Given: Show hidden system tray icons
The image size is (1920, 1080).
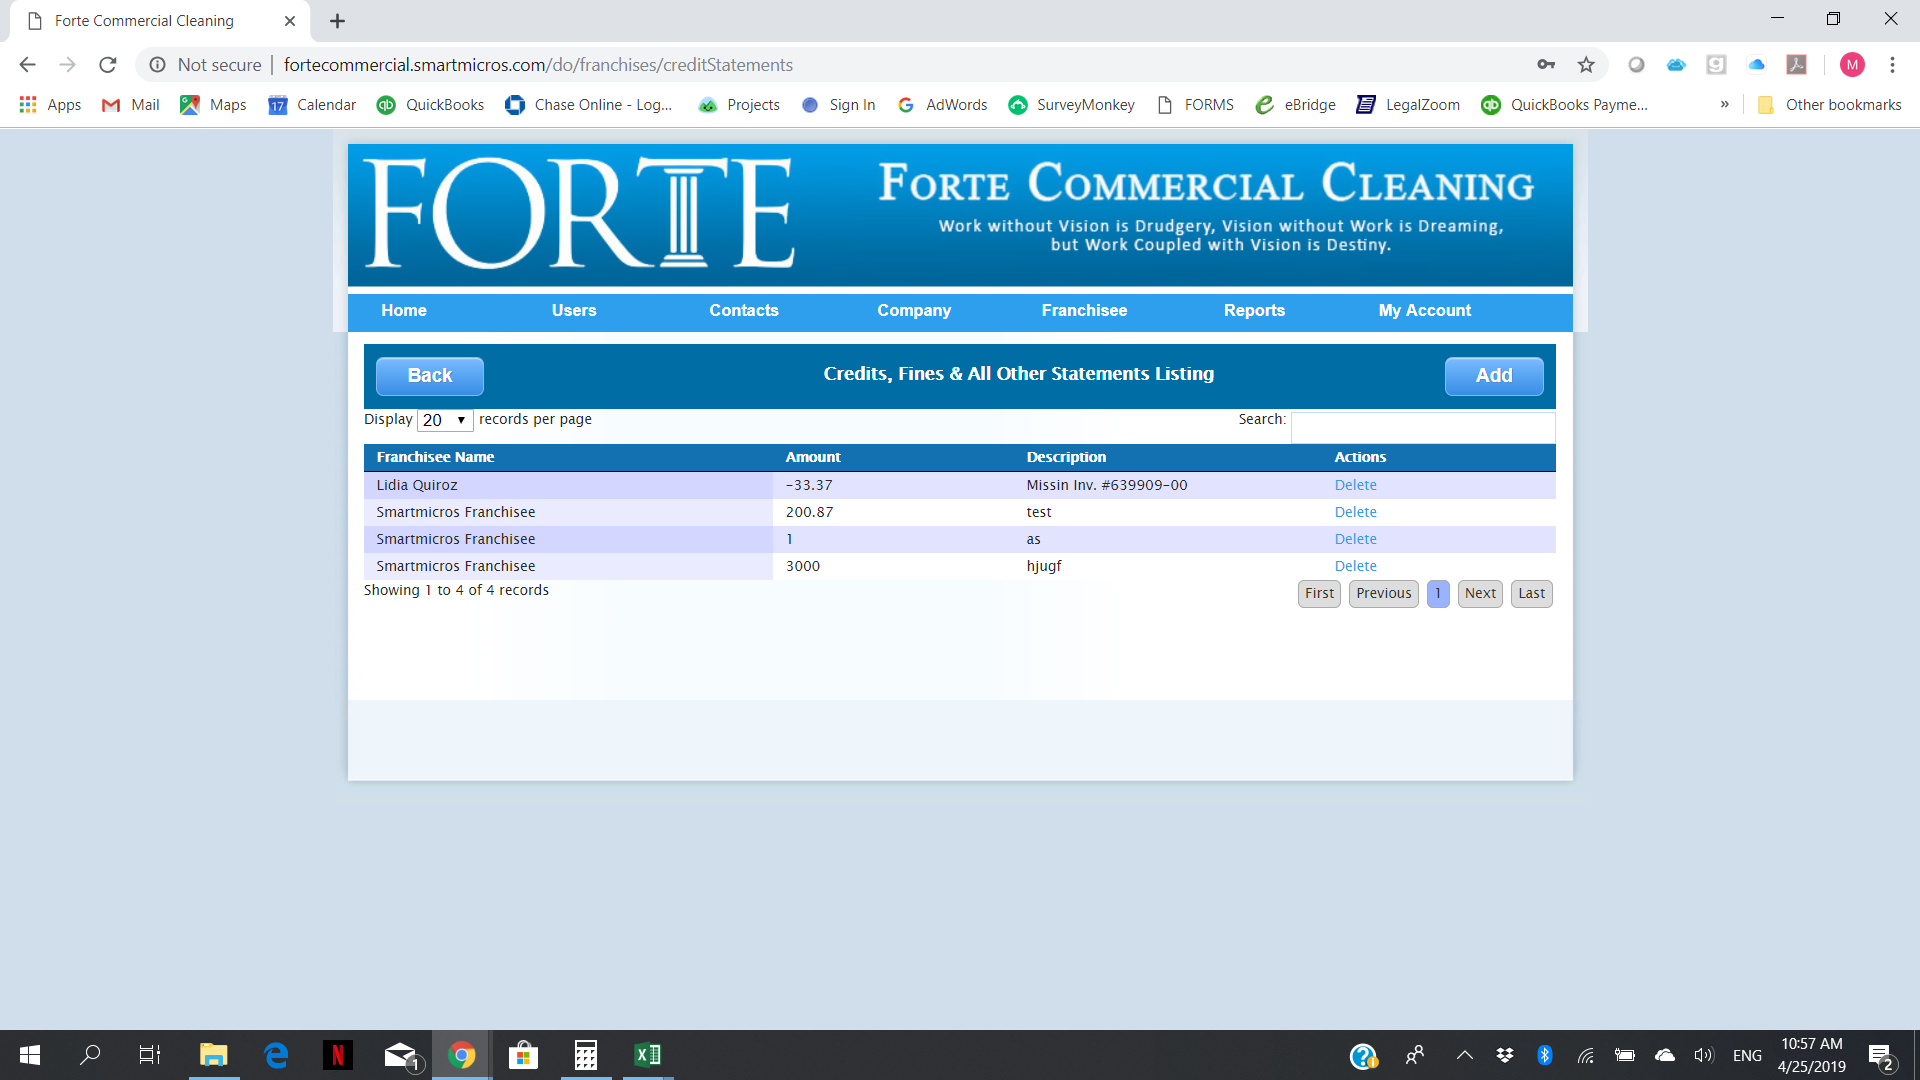Looking at the screenshot, I should click(1465, 1055).
